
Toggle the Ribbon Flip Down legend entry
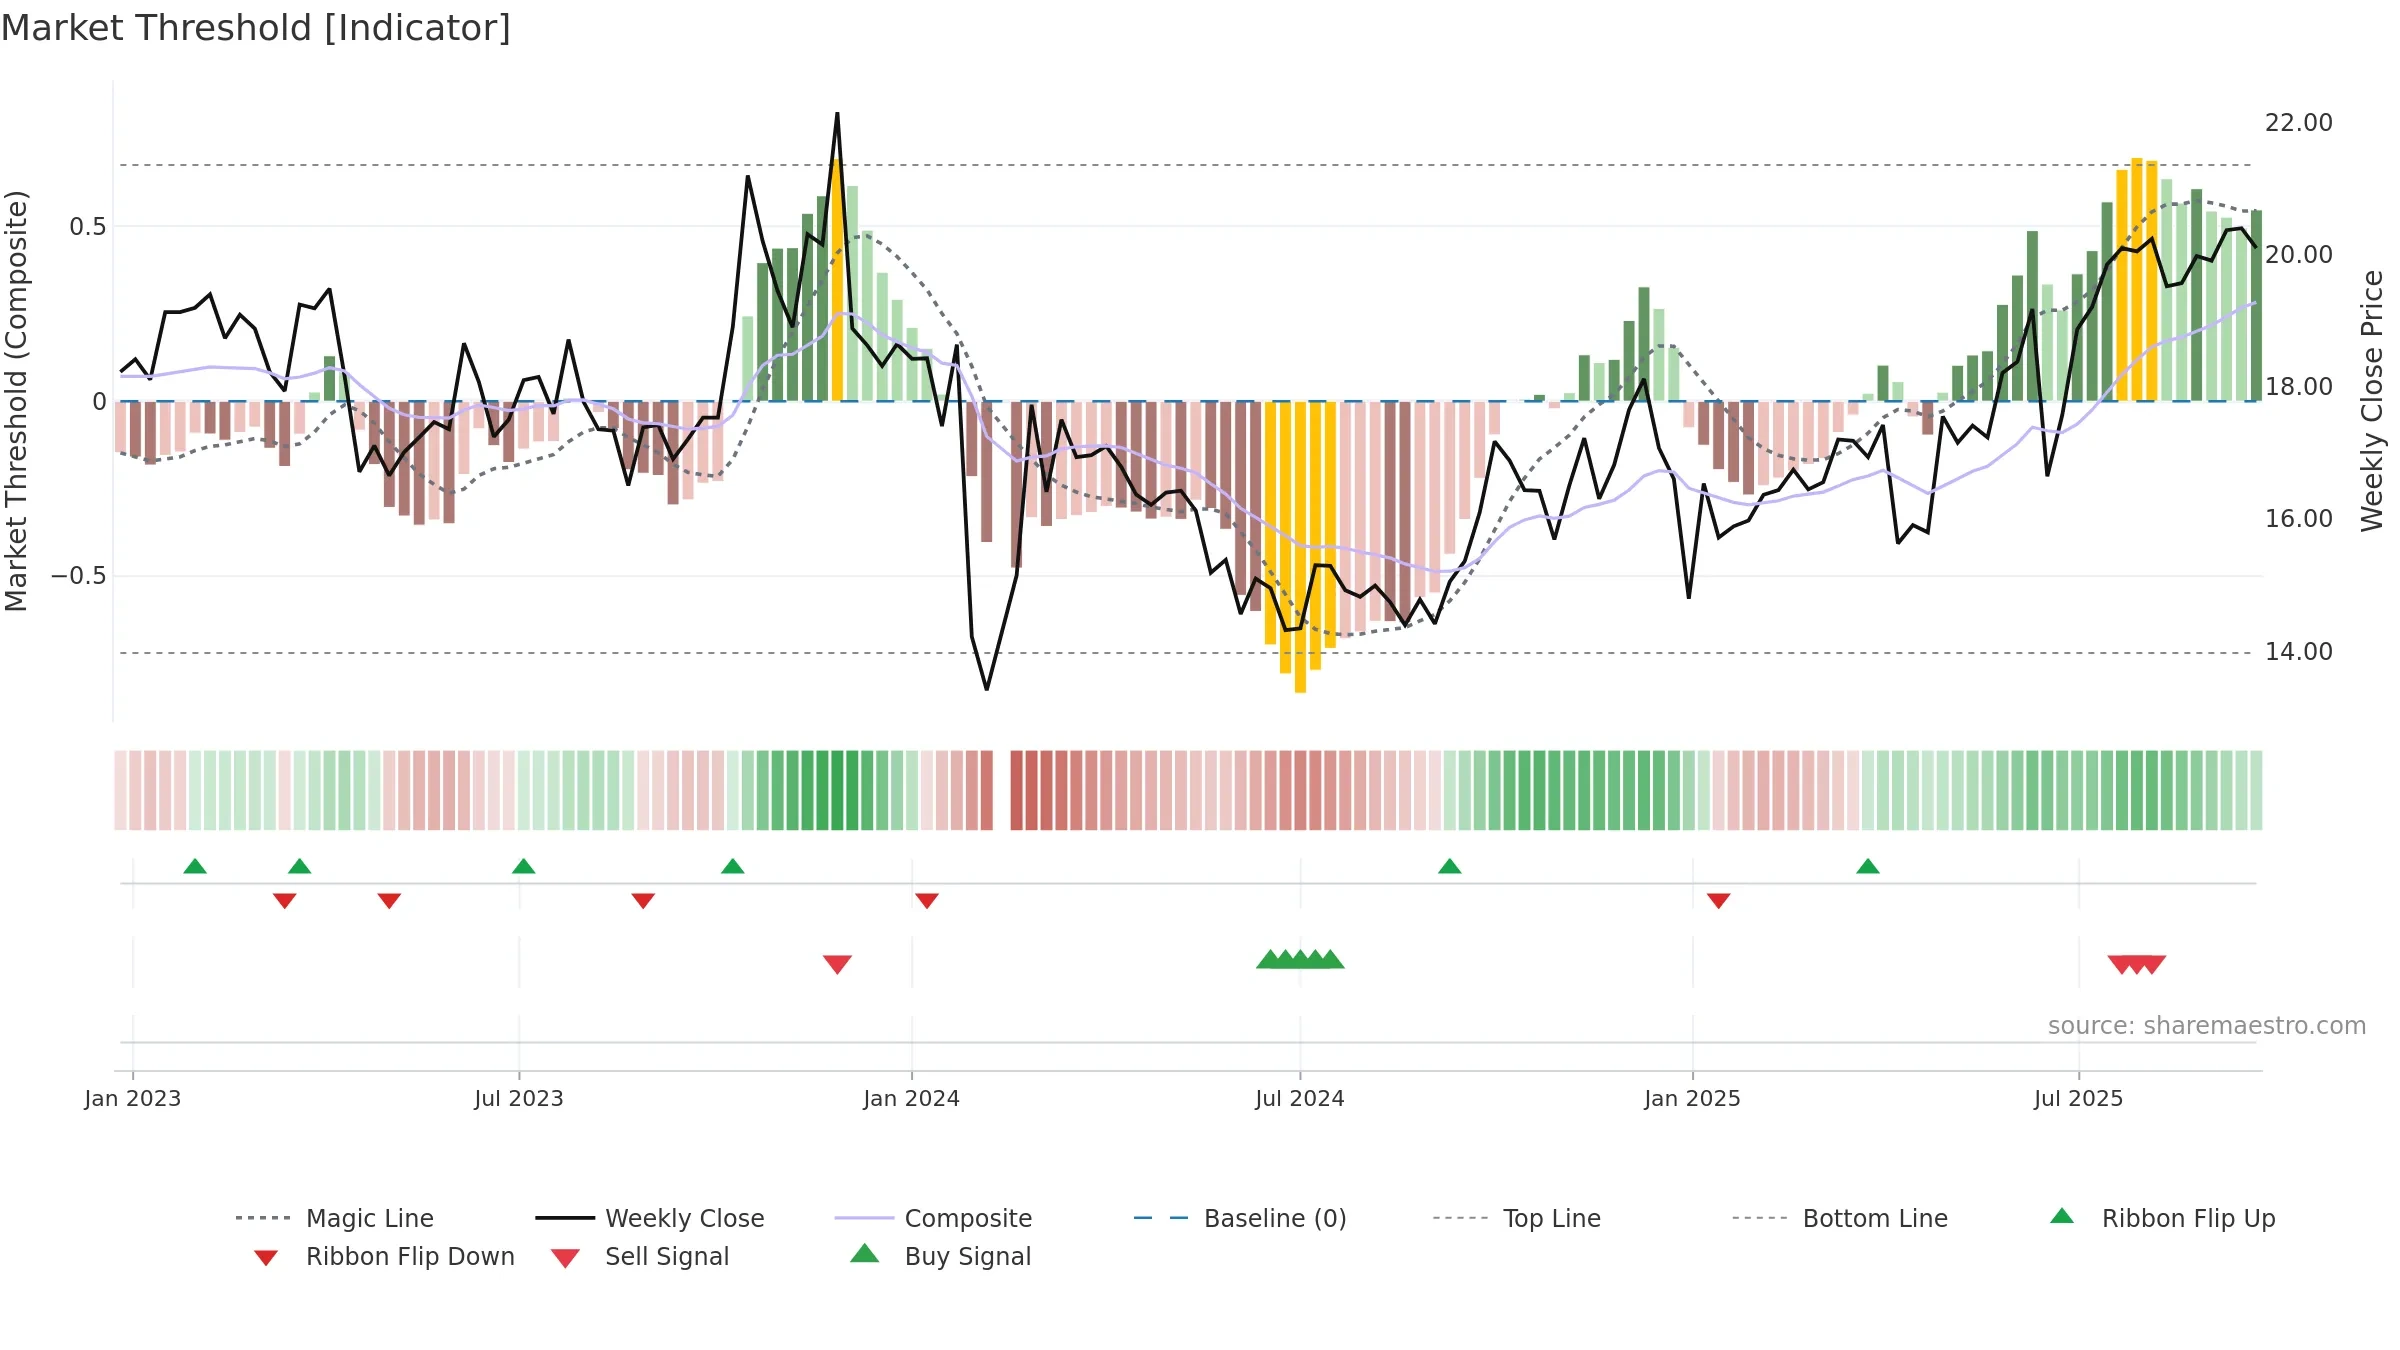383,1256
